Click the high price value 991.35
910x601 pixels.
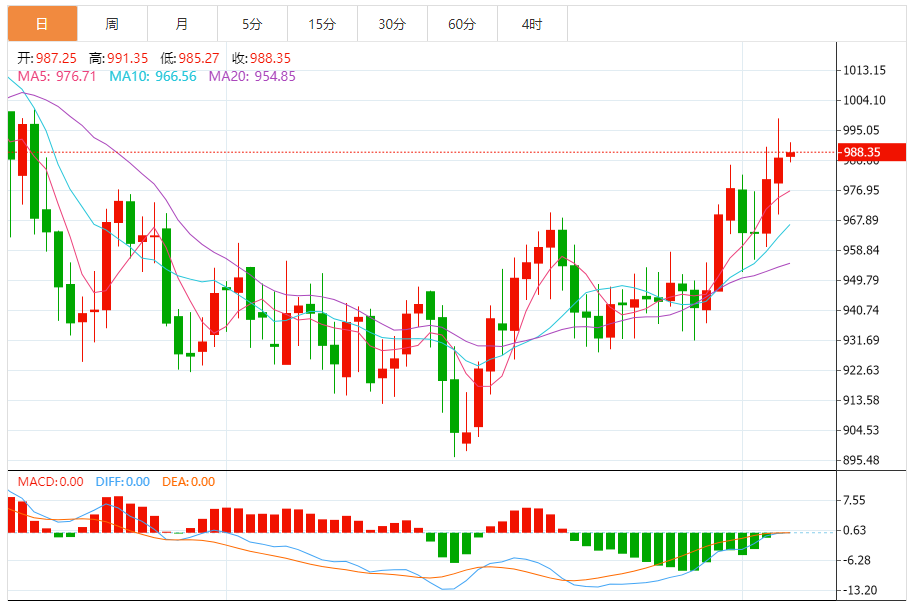coord(127,58)
